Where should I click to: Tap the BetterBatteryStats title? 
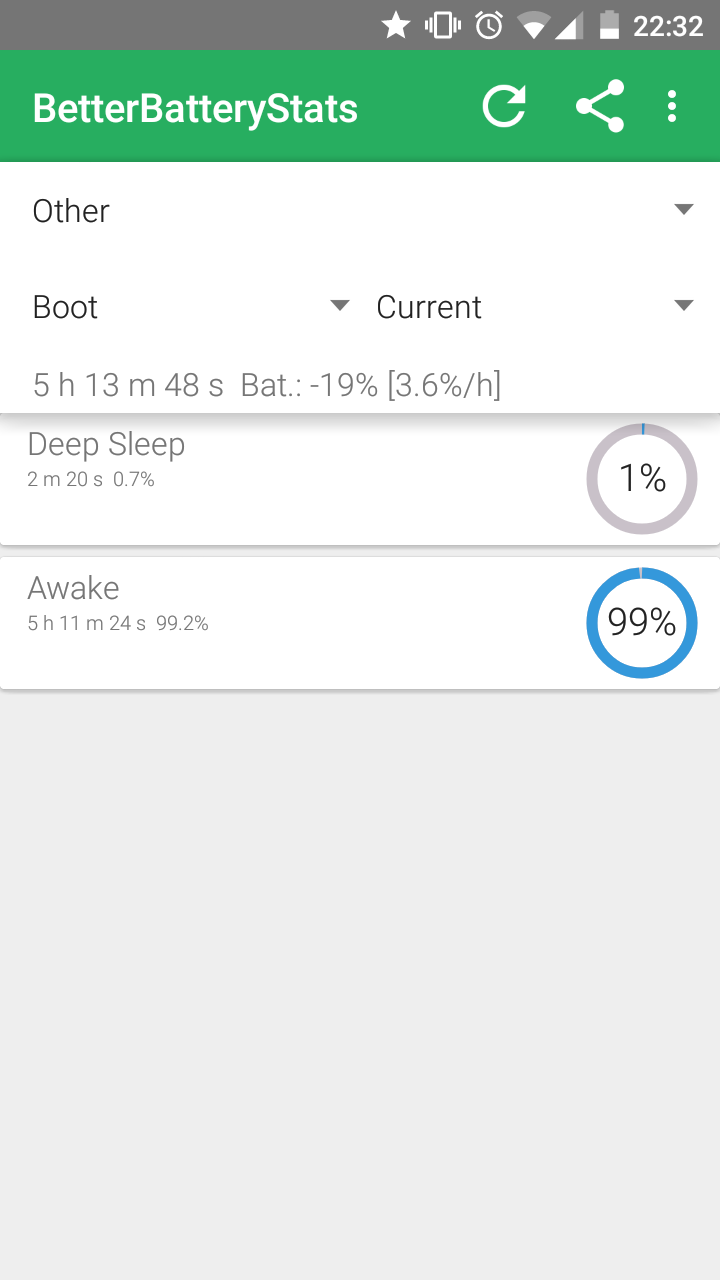tap(195, 108)
